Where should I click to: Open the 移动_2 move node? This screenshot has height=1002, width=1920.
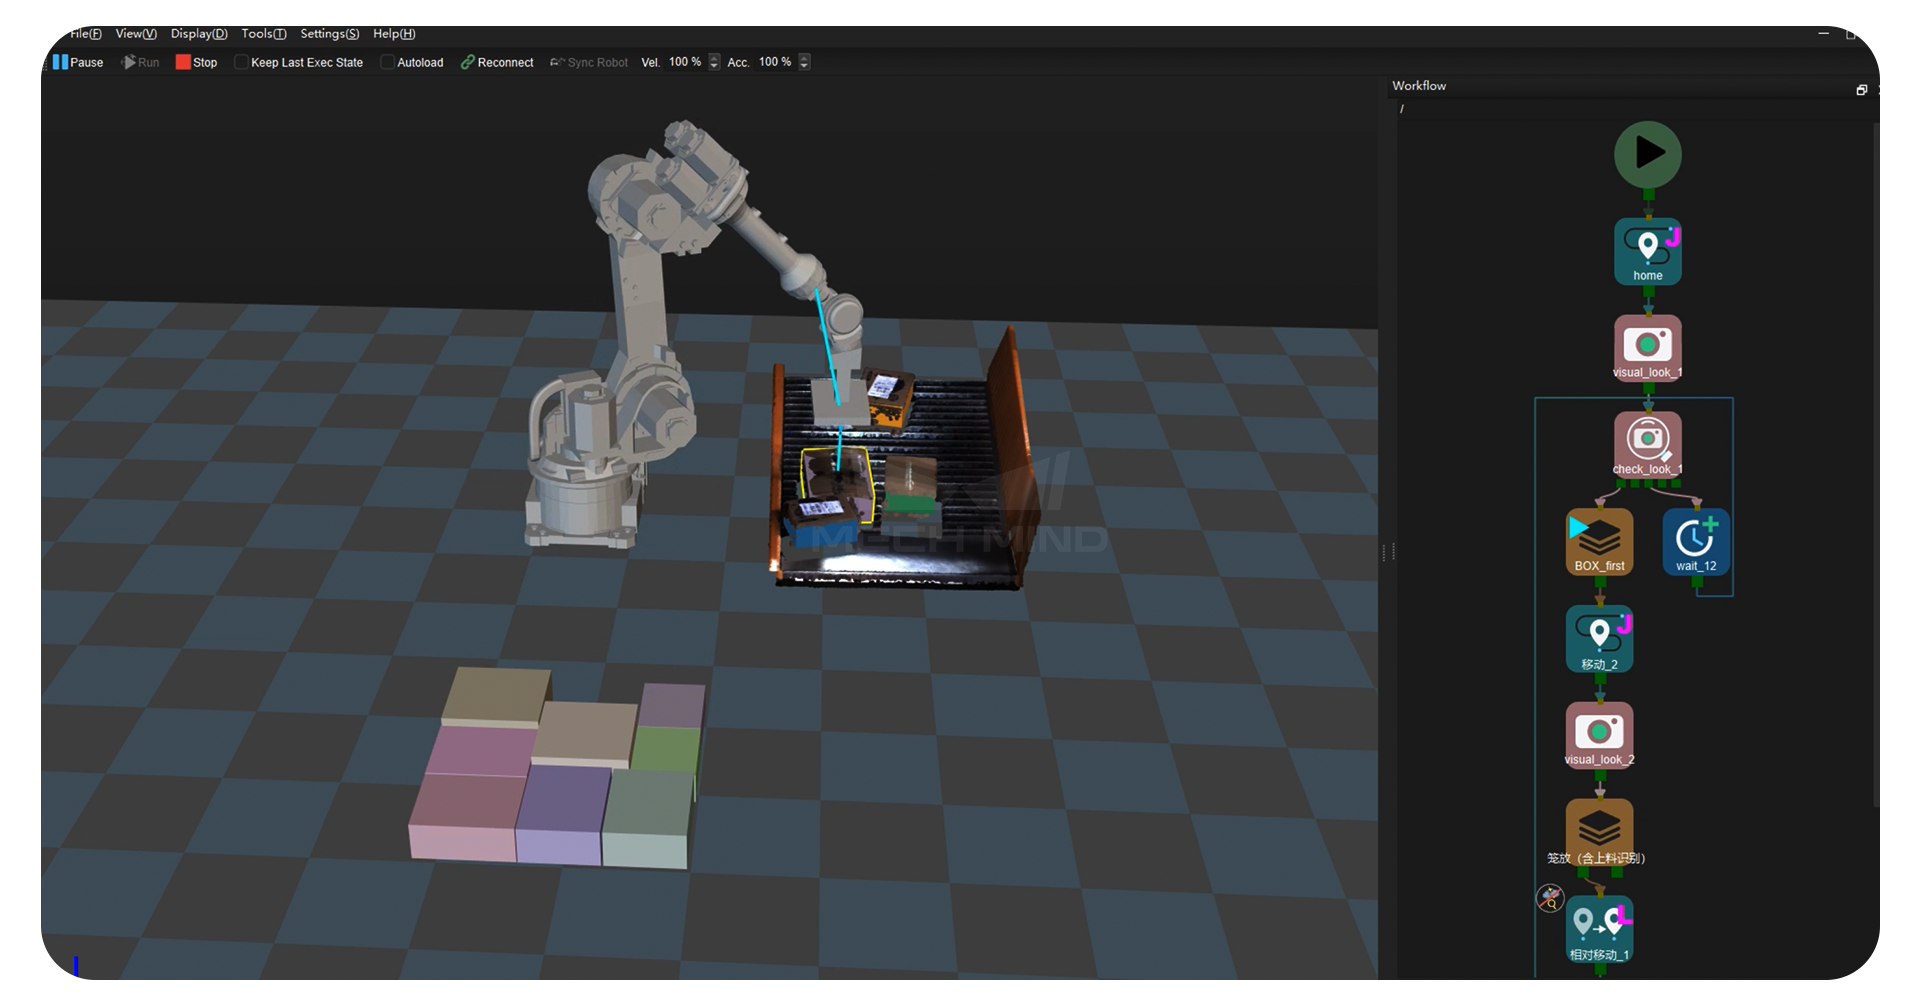[x=1598, y=637]
